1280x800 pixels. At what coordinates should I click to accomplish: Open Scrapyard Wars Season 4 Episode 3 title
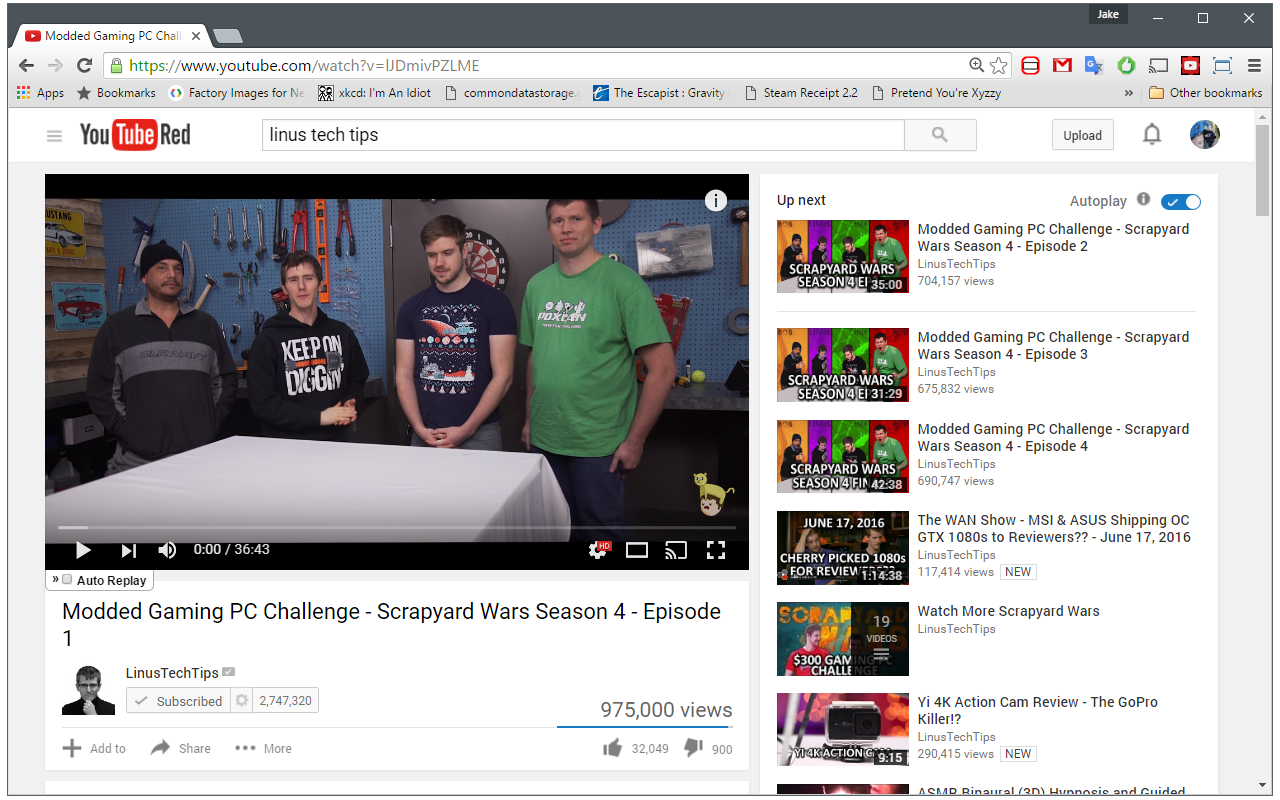1053,345
